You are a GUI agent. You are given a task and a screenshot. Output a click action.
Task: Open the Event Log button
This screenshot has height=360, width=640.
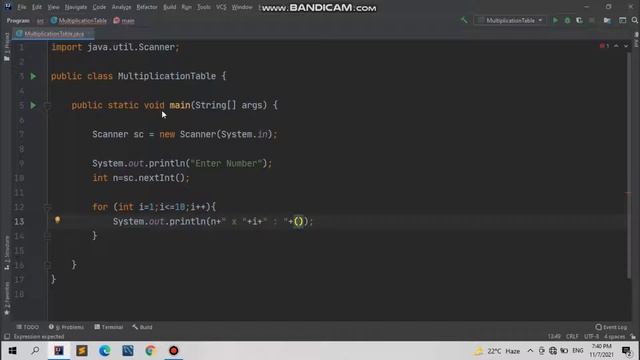[x=611, y=327]
